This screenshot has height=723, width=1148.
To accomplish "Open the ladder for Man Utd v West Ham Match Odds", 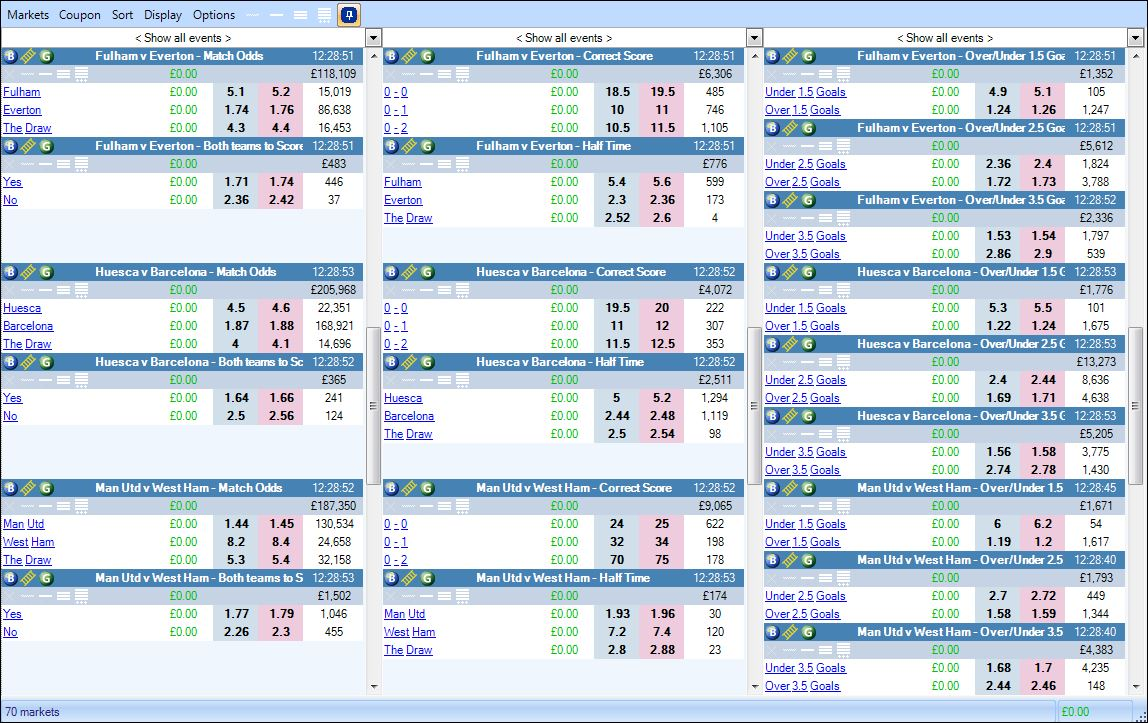I will [x=28, y=487].
